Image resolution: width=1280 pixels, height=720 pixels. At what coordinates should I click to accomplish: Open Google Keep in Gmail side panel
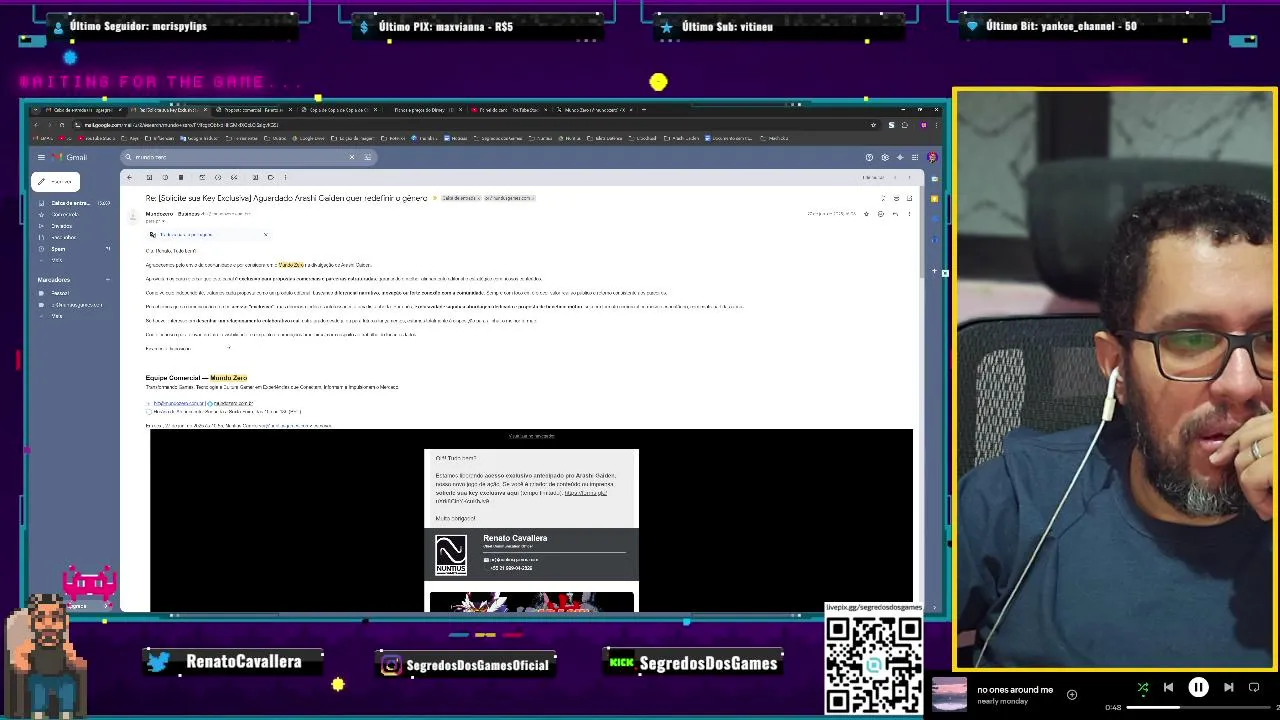pyautogui.click(x=934, y=199)
